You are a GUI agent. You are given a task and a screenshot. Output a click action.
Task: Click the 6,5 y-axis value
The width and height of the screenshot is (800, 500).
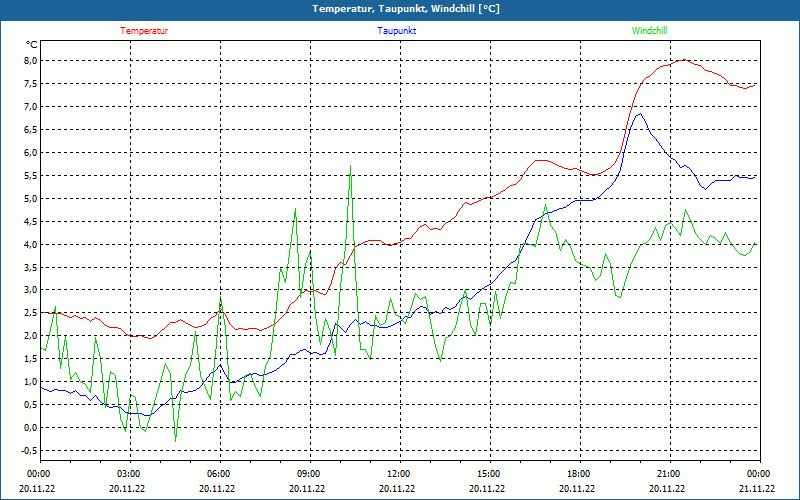[x=31, y=130]
